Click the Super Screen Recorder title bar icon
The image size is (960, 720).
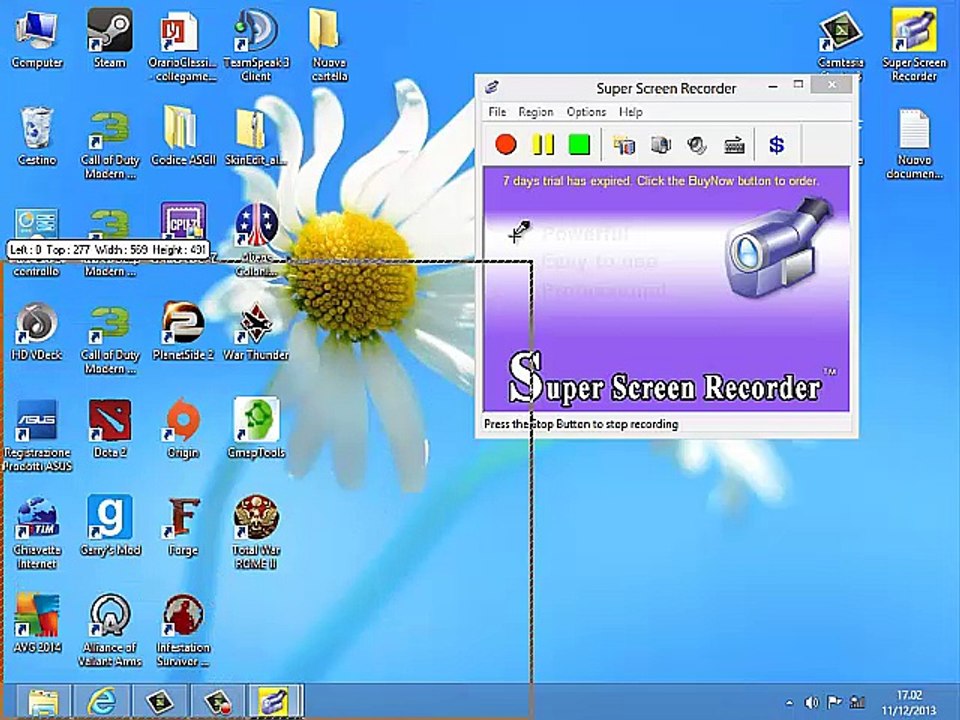[x=492, y=88]
